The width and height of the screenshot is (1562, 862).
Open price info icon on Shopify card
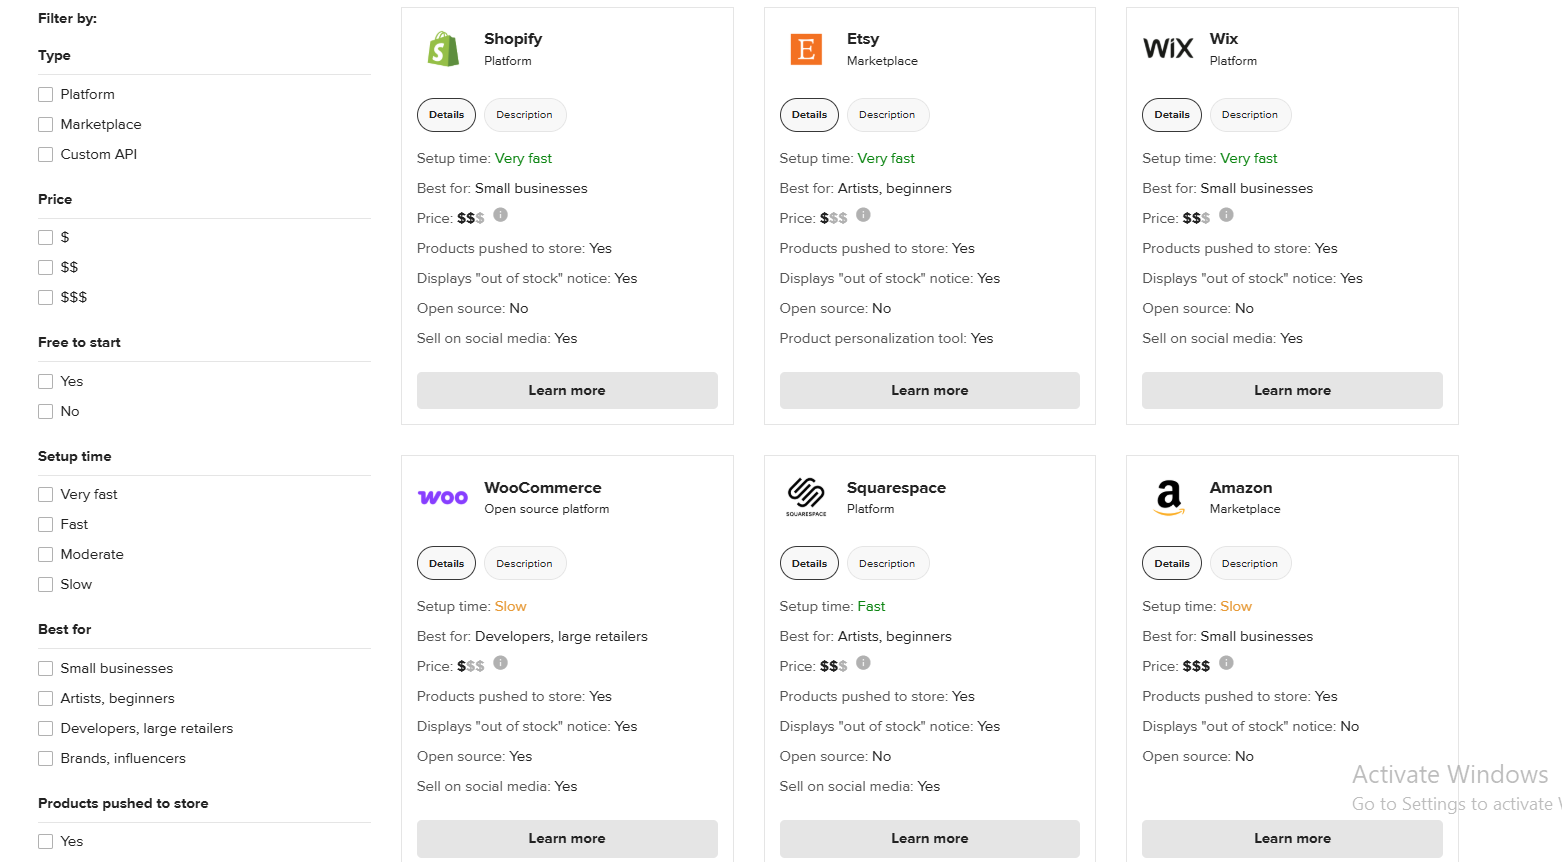tap(501, 215)
